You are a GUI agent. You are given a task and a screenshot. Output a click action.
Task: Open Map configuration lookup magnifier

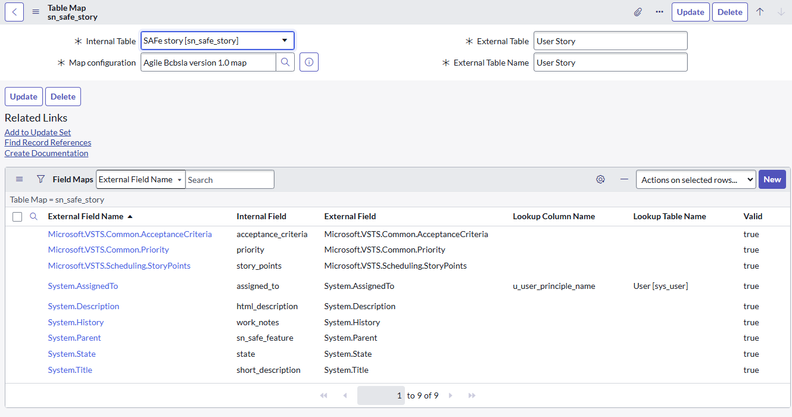[285, 62]
